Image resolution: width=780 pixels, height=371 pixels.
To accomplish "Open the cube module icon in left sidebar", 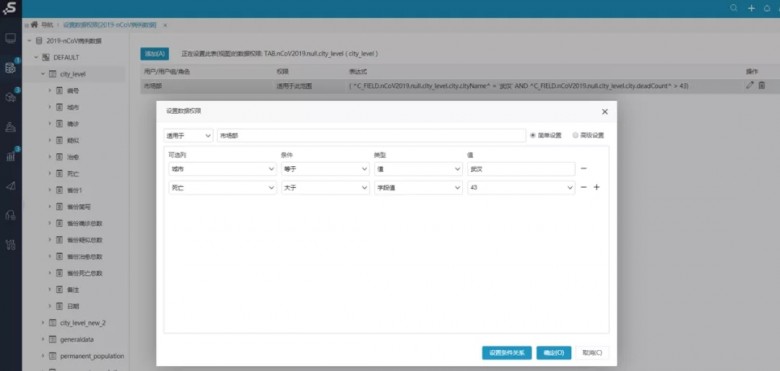I will pos(10,97).
